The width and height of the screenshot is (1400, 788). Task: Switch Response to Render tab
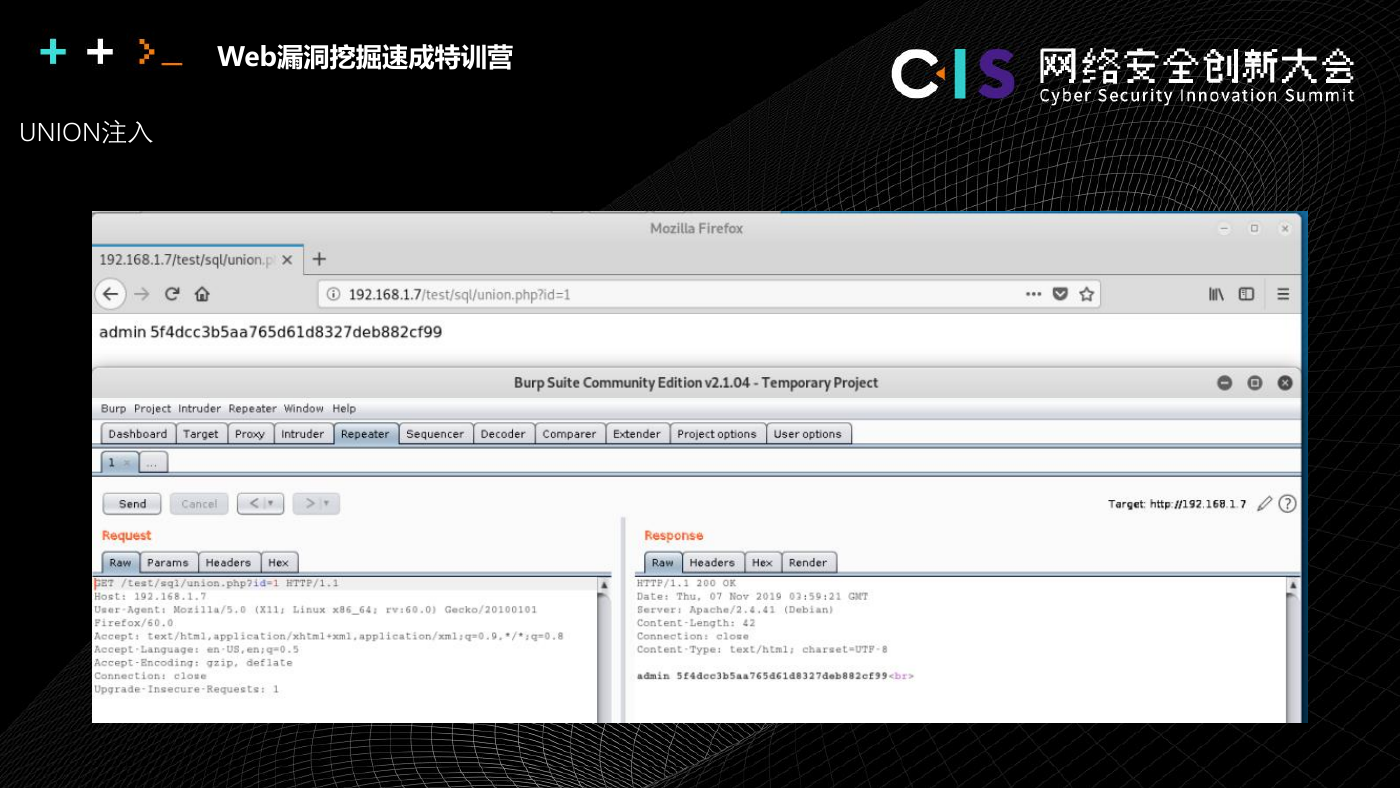tap(808, 563)
